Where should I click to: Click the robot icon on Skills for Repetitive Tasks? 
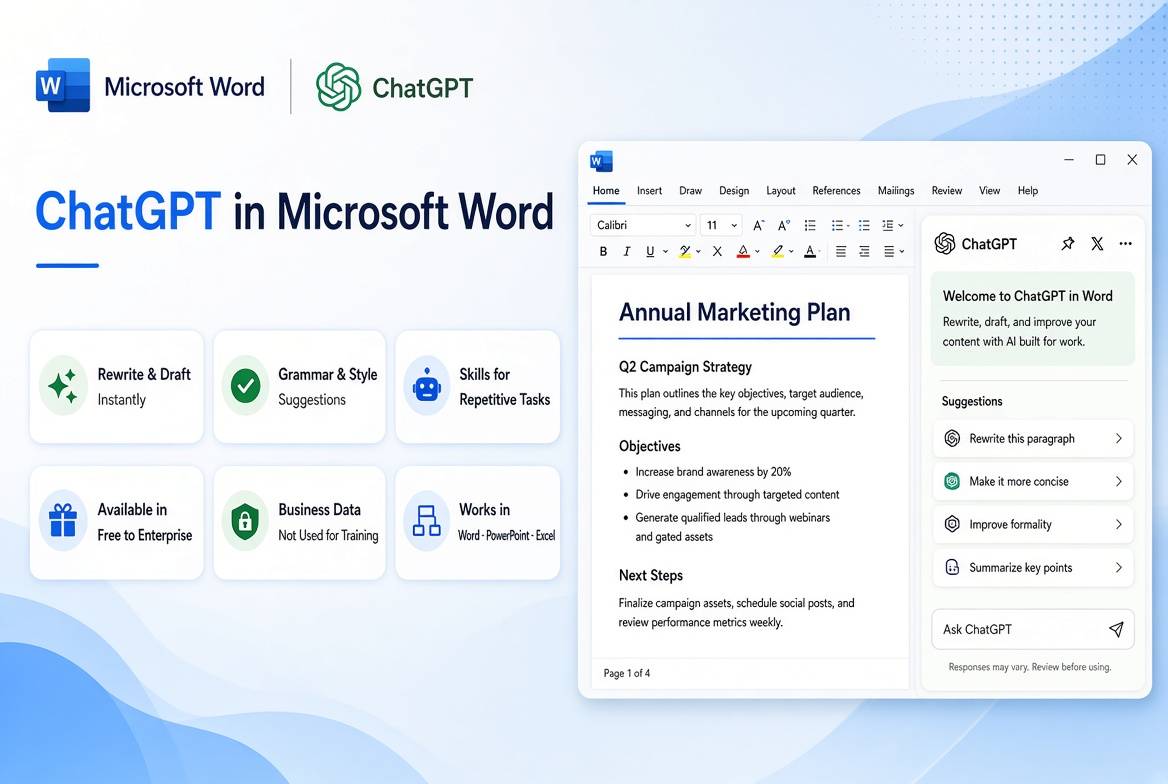[427, 385]
